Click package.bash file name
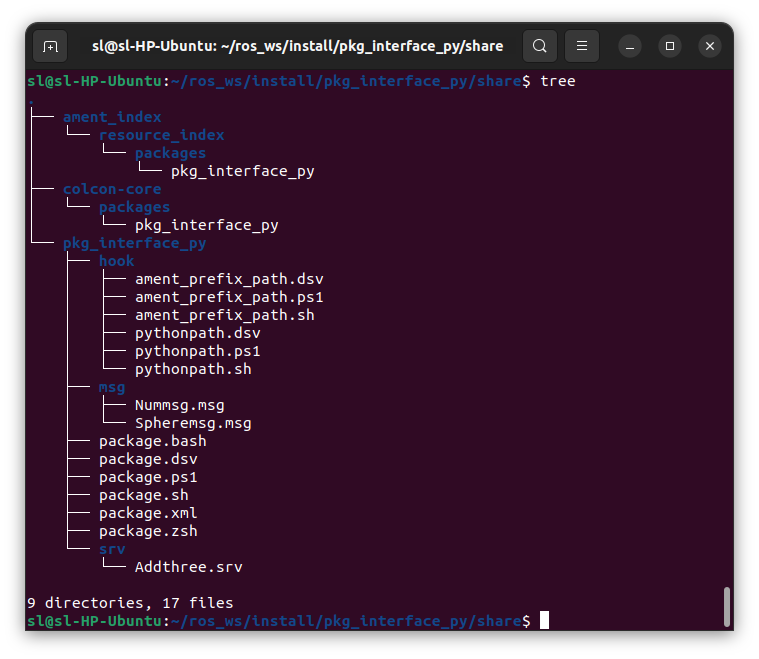The image size is (759, 659). (152, 442)
